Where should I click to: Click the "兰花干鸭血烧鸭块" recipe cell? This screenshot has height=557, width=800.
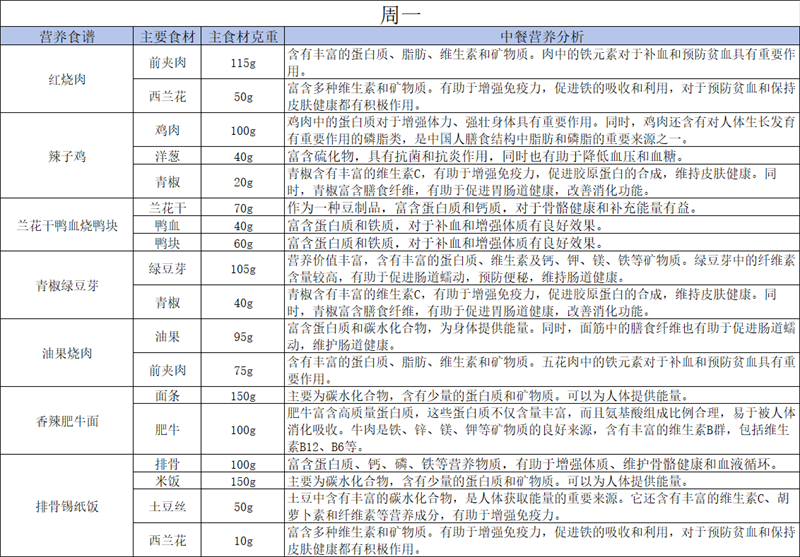(67, 225)
